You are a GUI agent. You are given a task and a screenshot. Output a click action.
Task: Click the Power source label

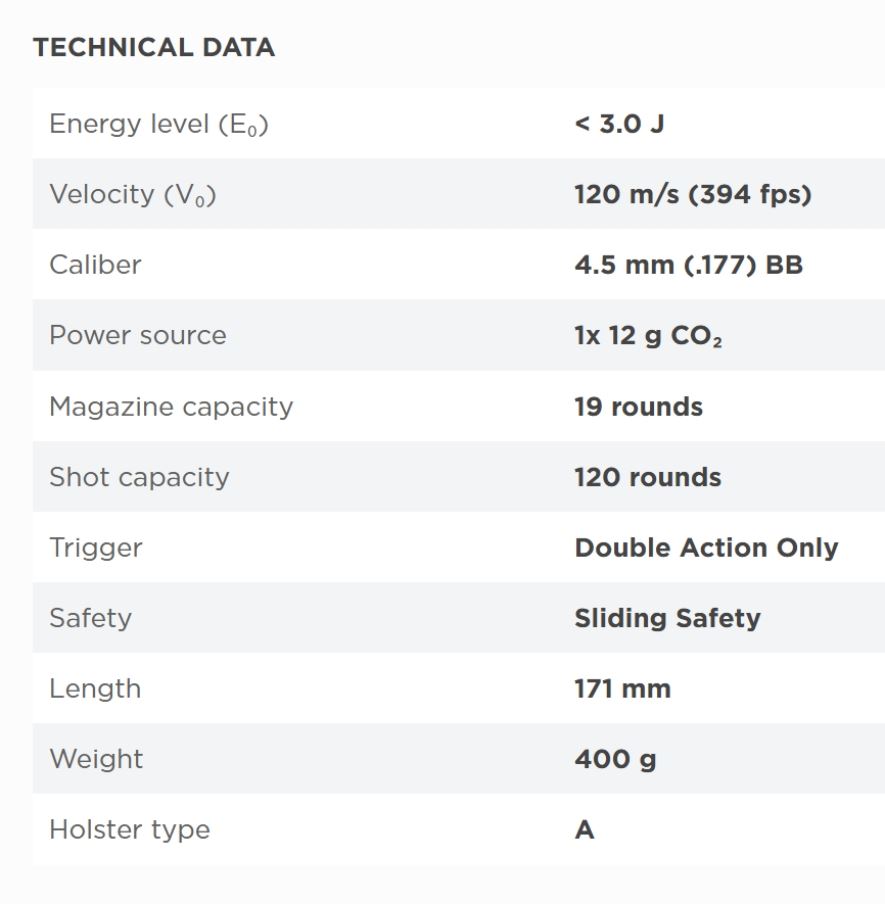click(x=138, y=335)
